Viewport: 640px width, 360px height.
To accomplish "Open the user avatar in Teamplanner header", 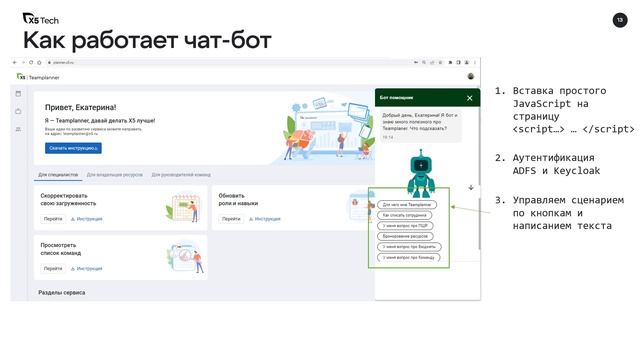I will (471, 76).
